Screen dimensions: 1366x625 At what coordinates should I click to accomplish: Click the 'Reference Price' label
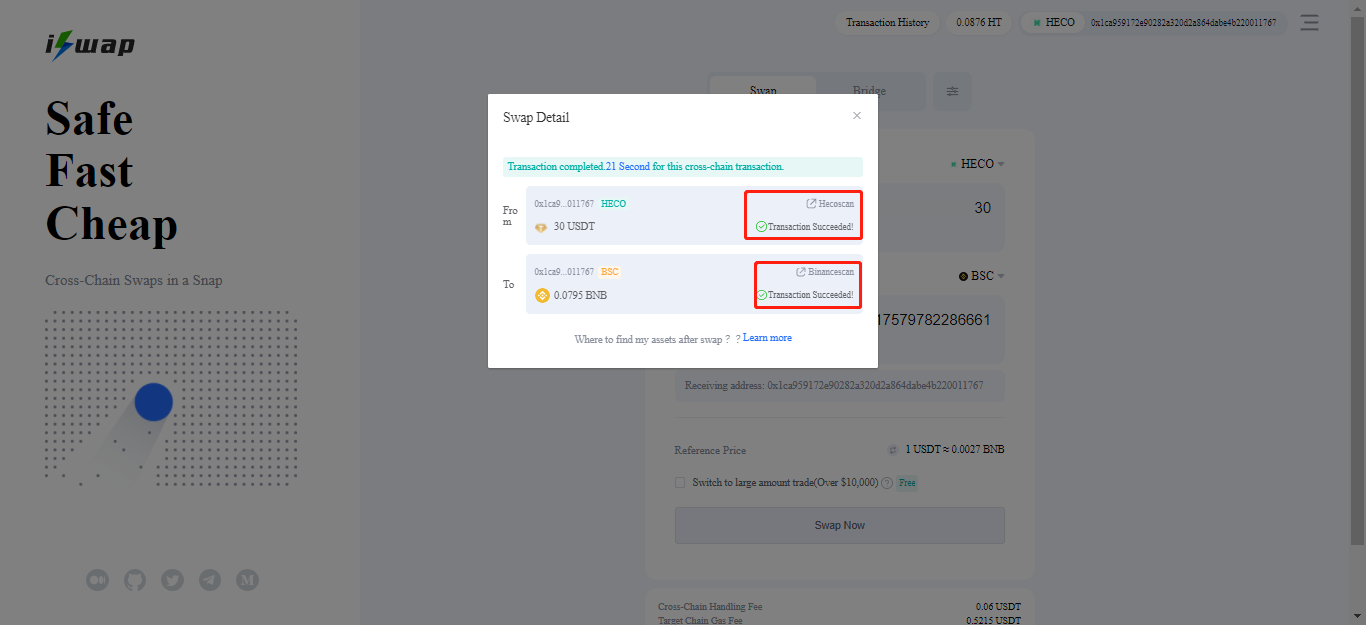(710, 450)
